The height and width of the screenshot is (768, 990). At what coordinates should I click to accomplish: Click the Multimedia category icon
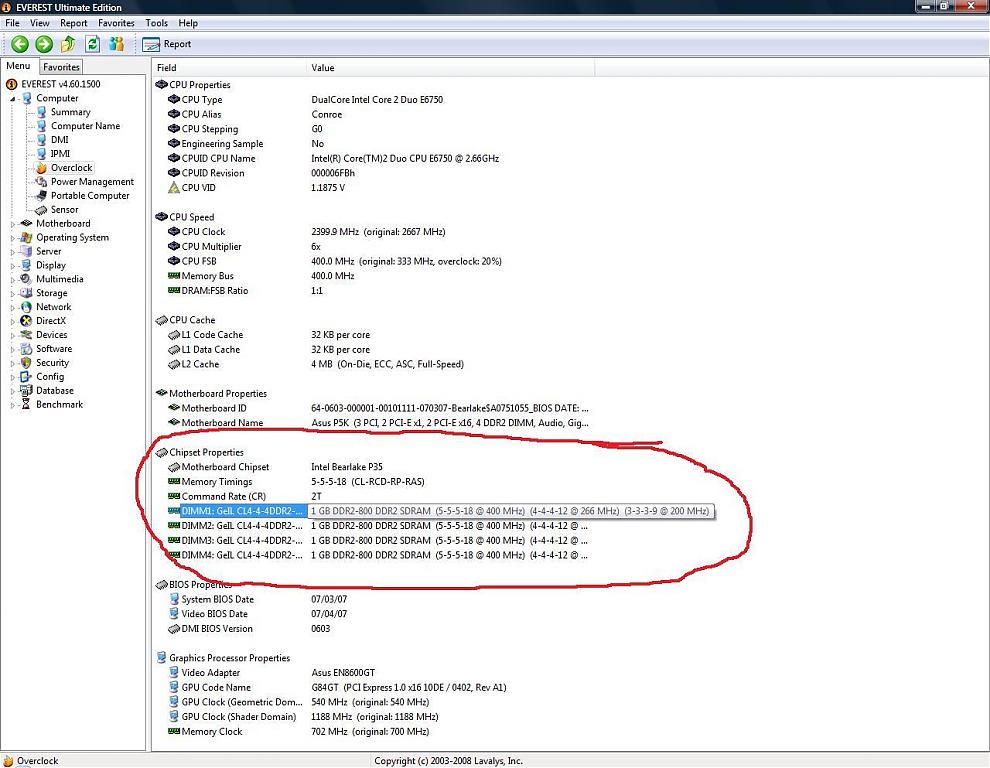coord(26,279)
